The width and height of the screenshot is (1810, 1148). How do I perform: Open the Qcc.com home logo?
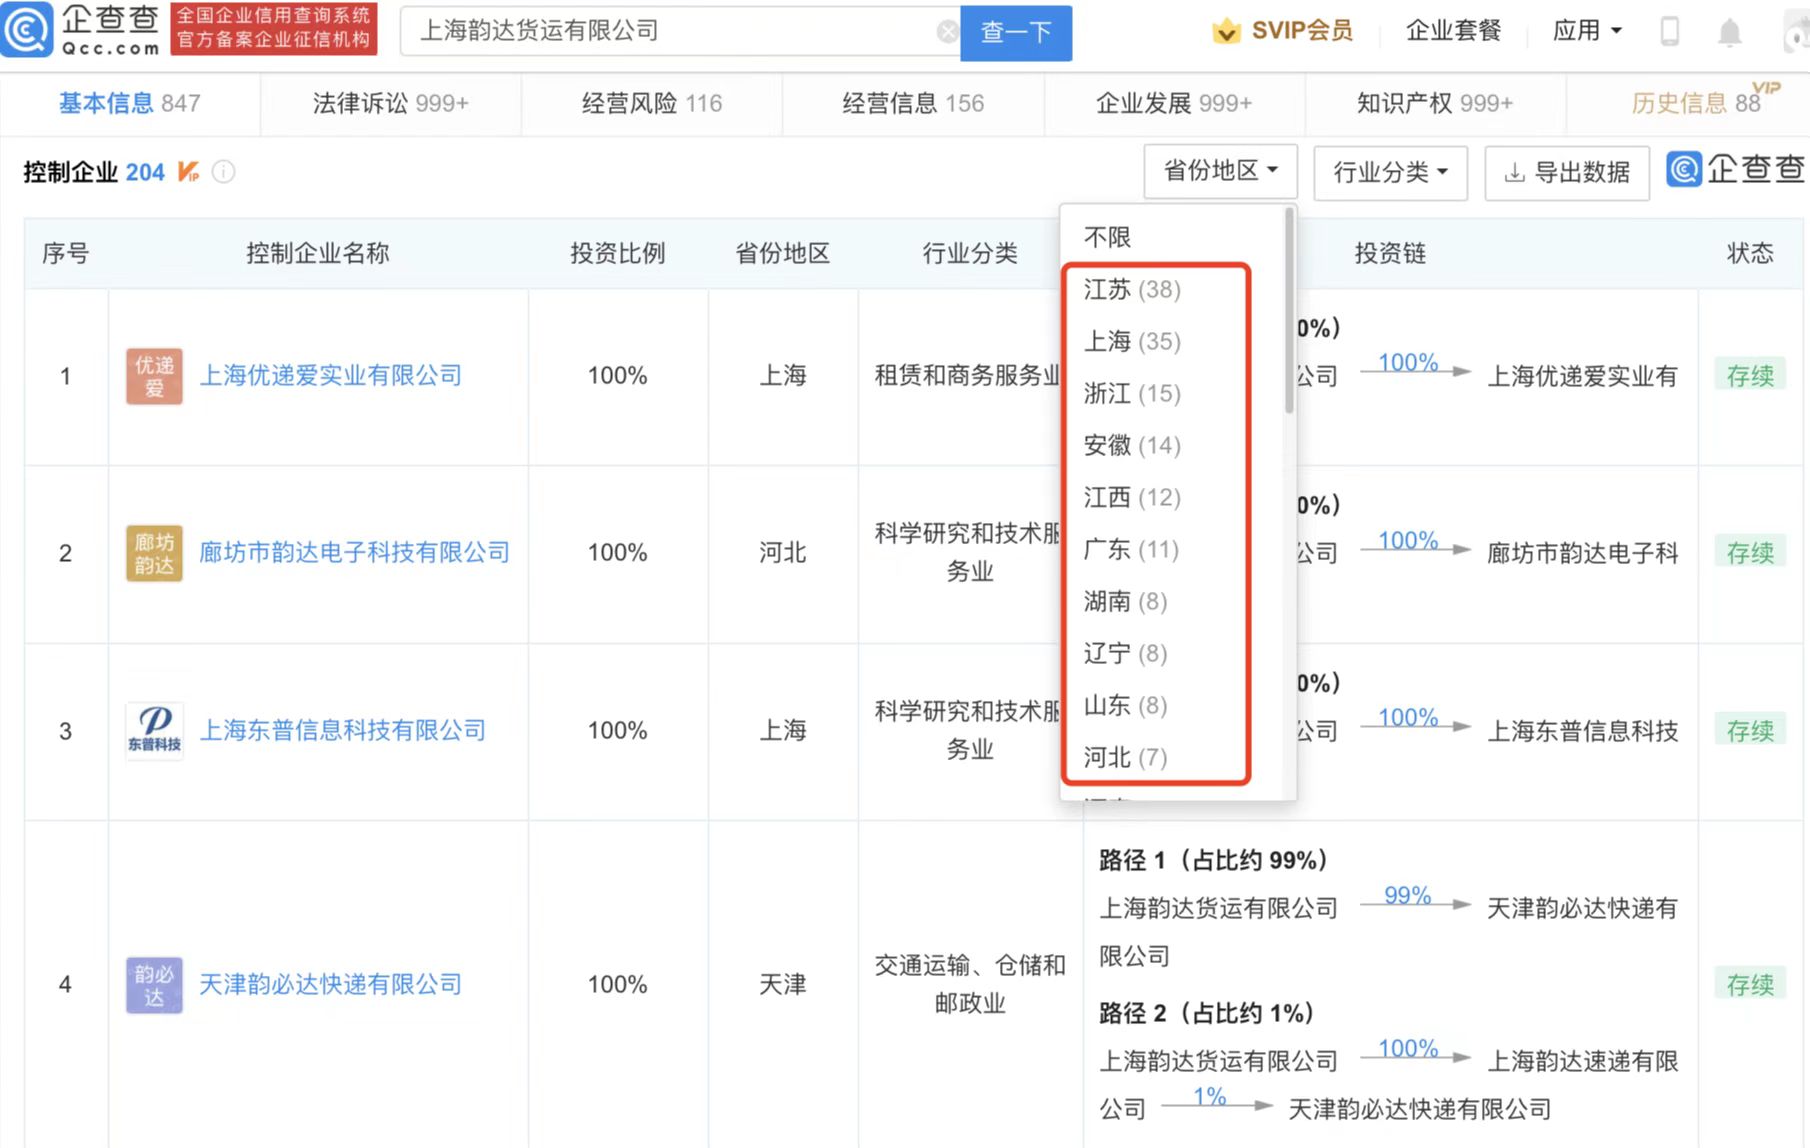82,30
